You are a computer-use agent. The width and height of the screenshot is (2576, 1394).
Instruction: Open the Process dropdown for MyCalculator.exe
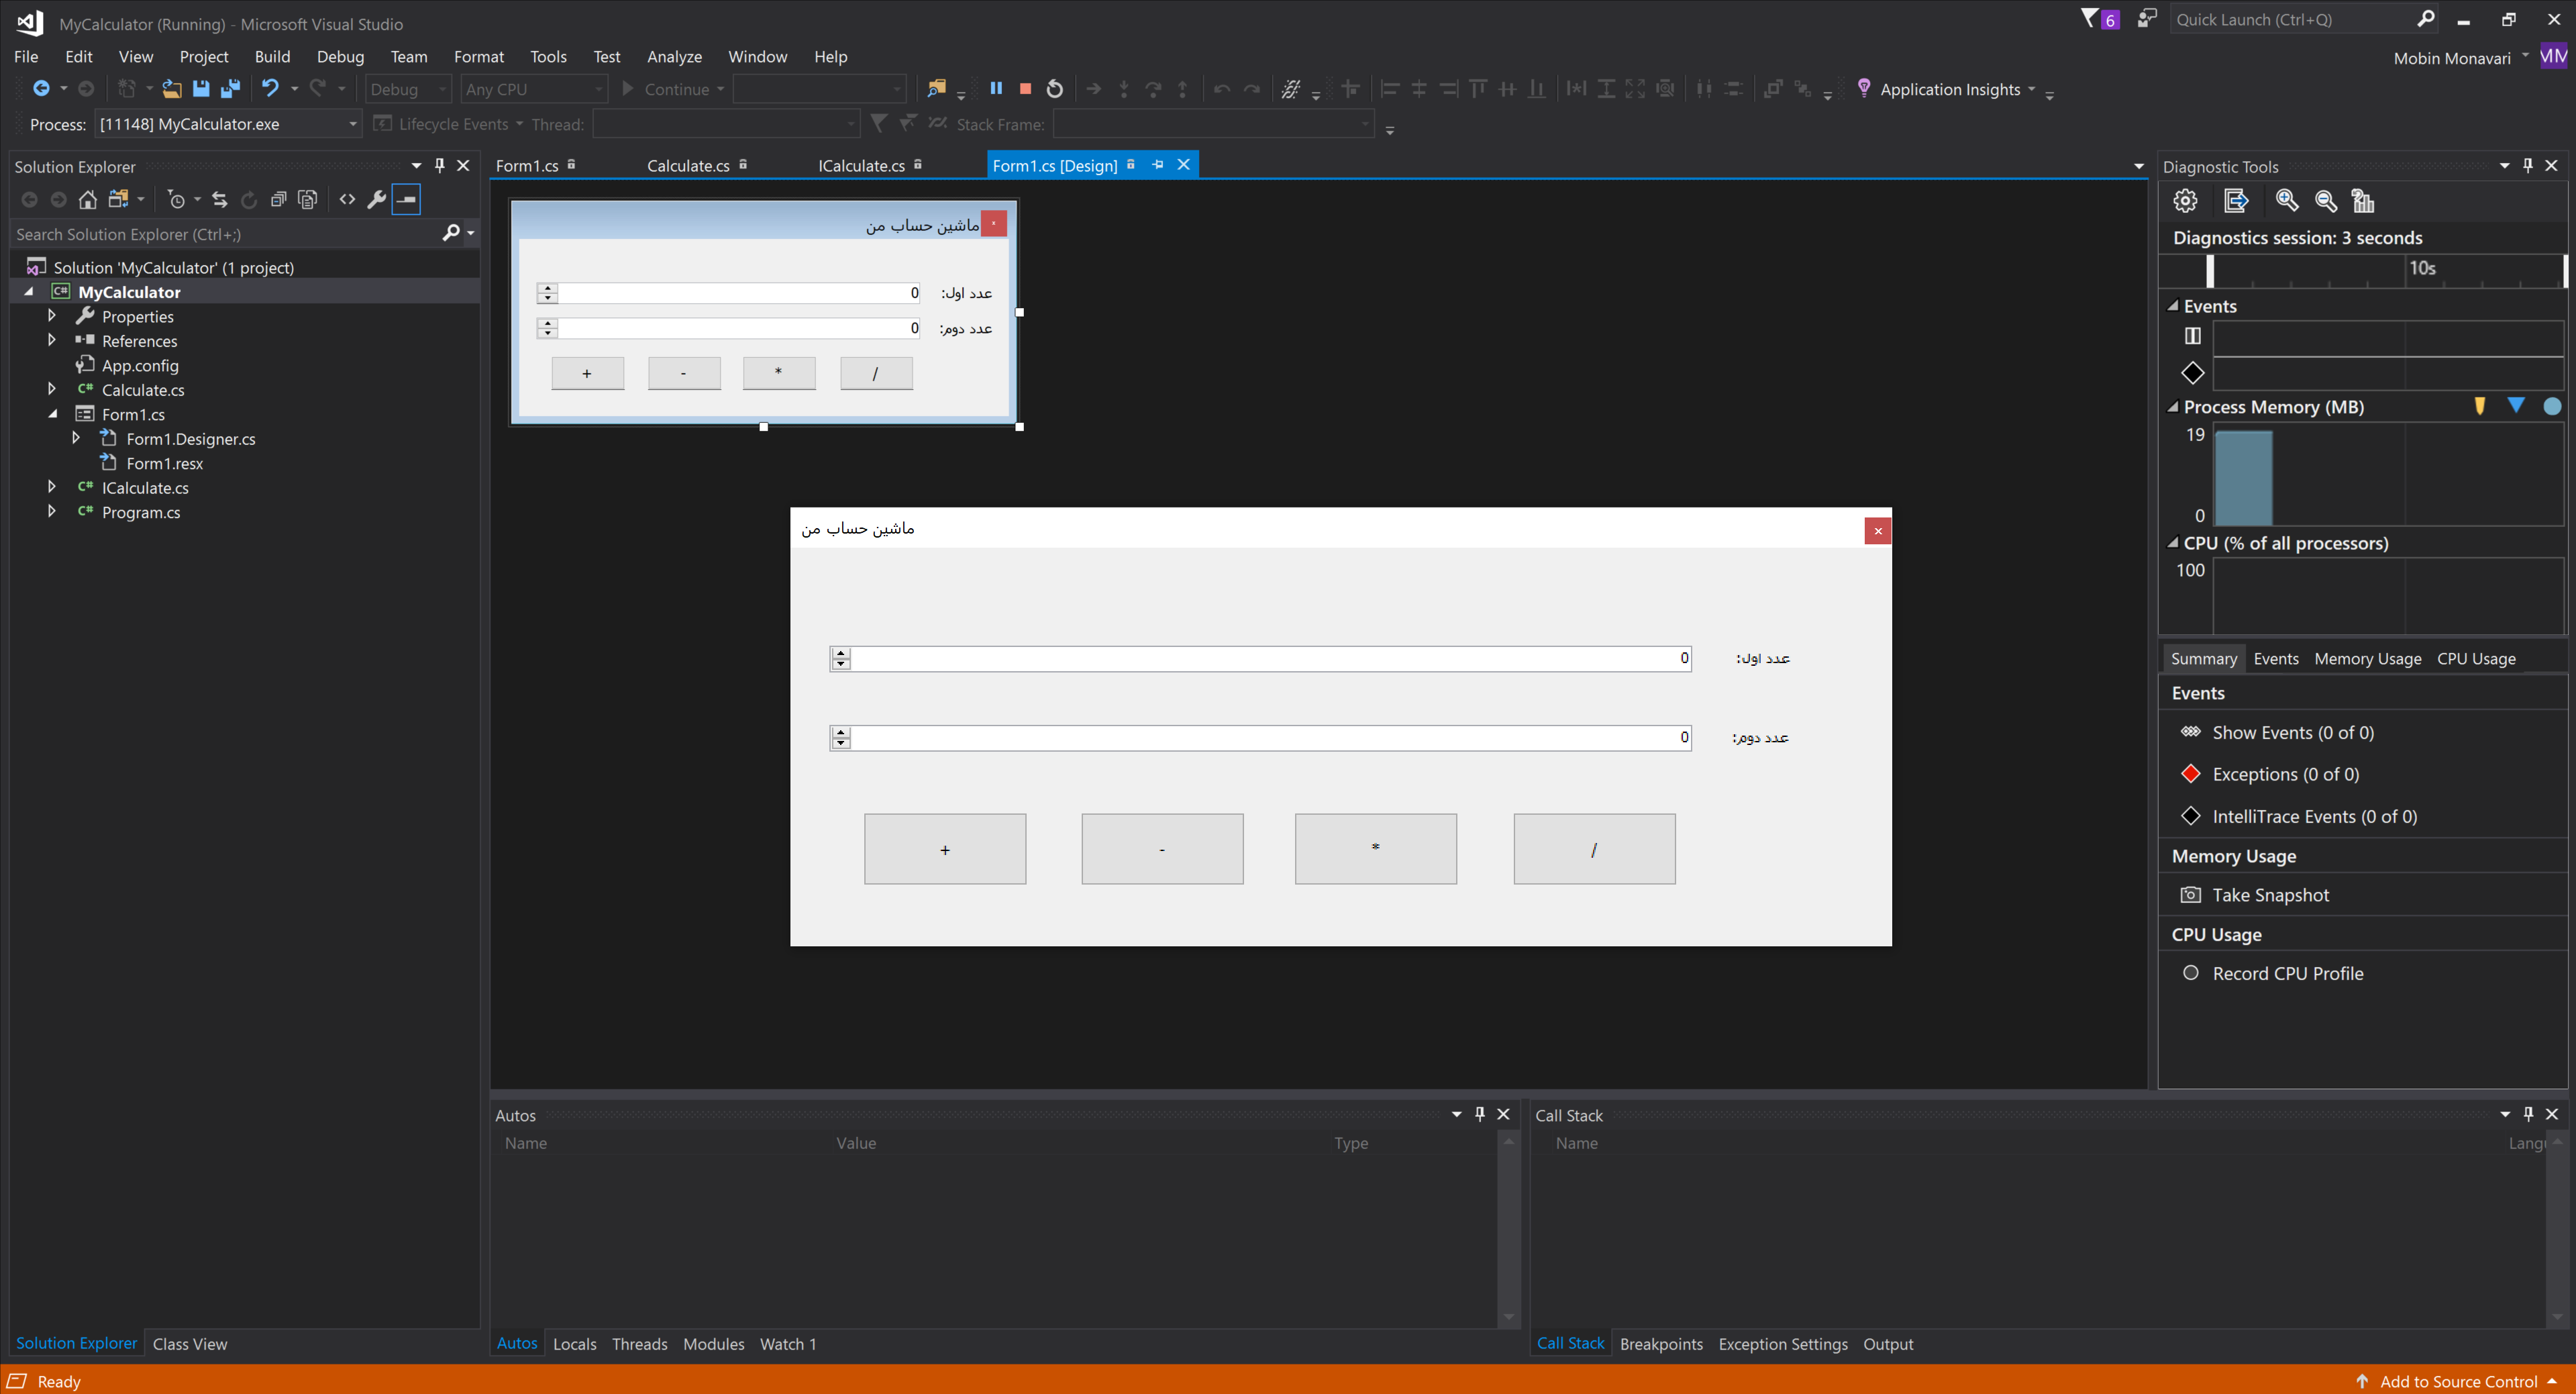click(352, 124)
